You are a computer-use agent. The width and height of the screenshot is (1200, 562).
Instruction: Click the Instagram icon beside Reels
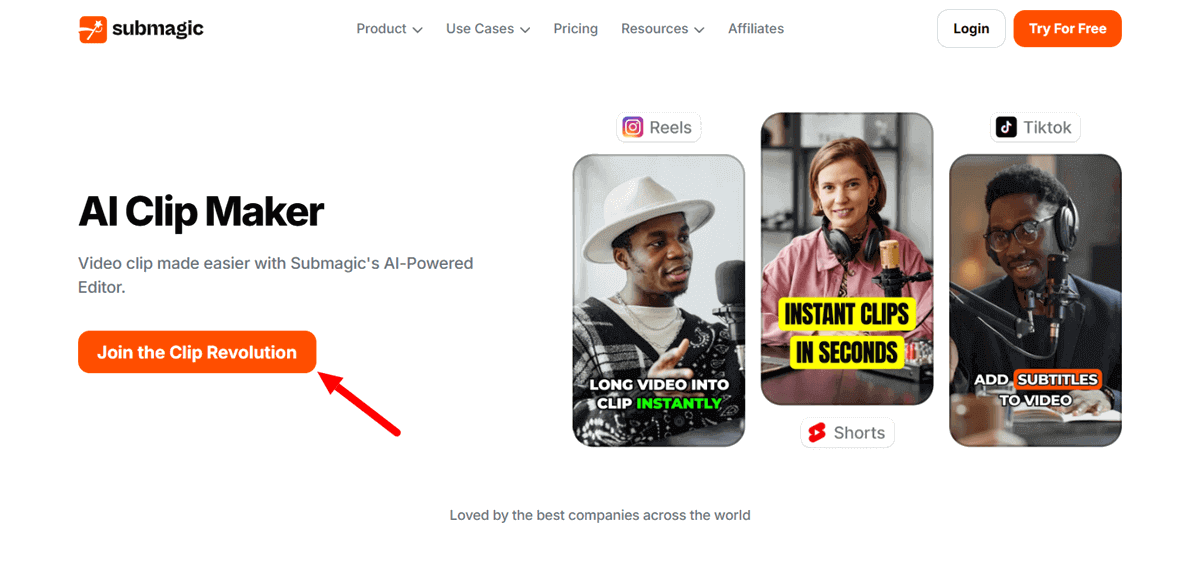pos(633,127)
